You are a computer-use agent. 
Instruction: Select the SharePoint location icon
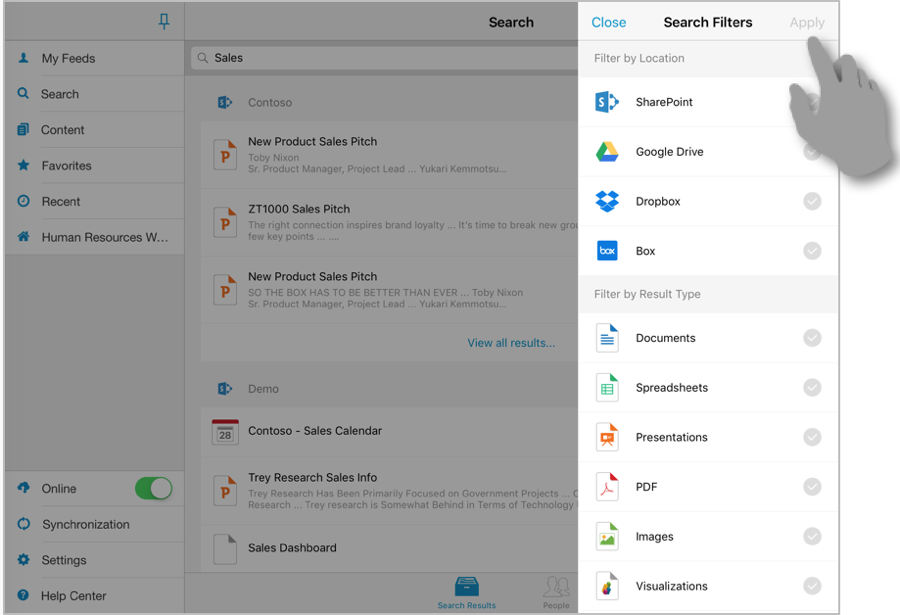[x=608, y=101]
